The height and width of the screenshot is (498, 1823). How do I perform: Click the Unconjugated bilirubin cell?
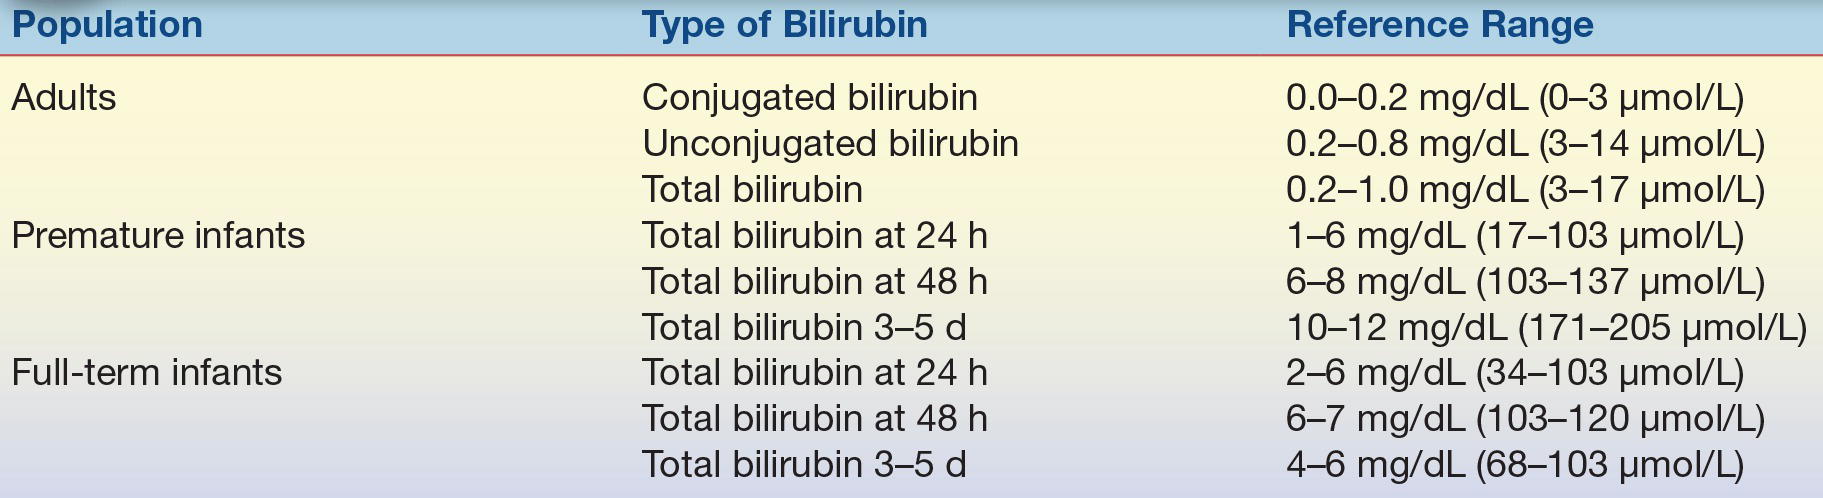pos(830,144)
